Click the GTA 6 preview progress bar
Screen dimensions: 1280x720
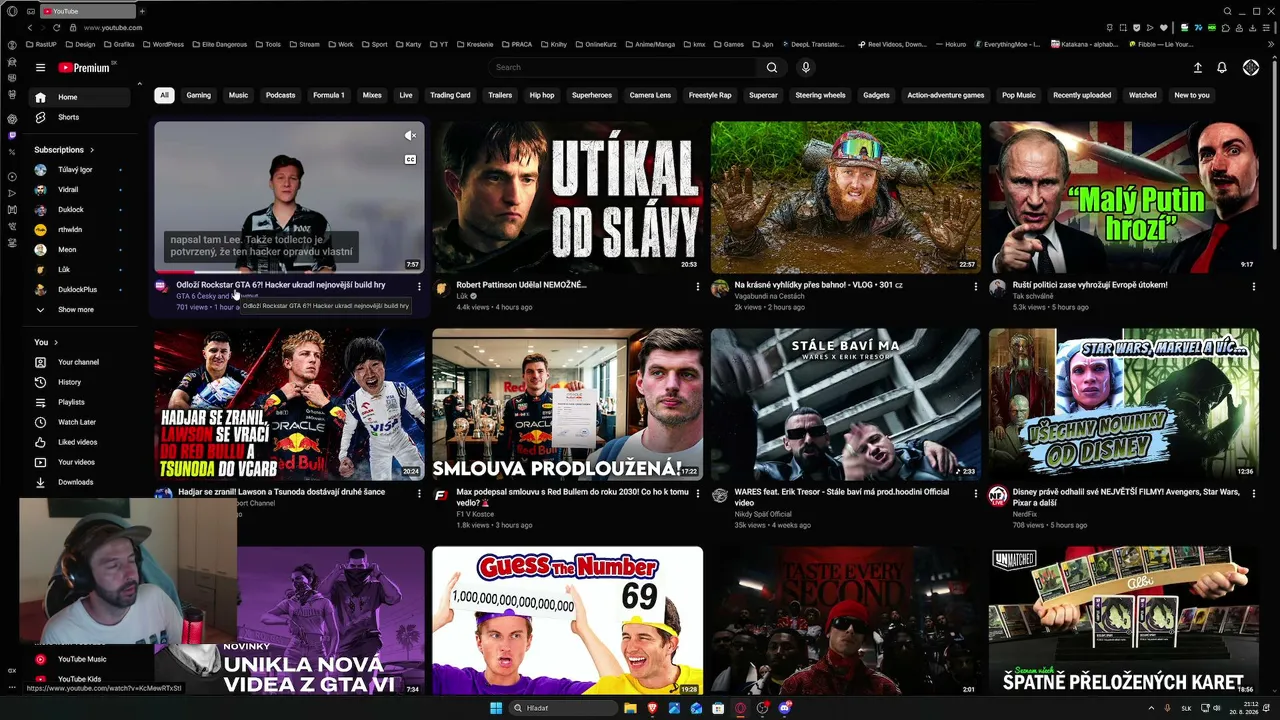pos(290,272)
